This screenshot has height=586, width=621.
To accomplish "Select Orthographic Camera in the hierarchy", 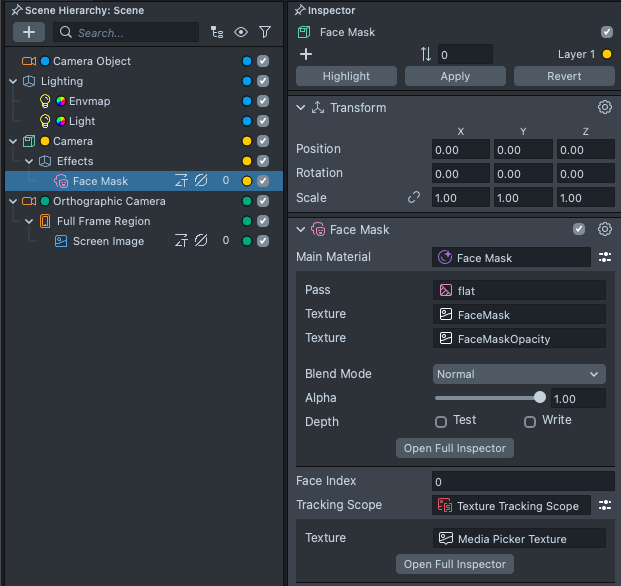I will click(x=109, y=201).
